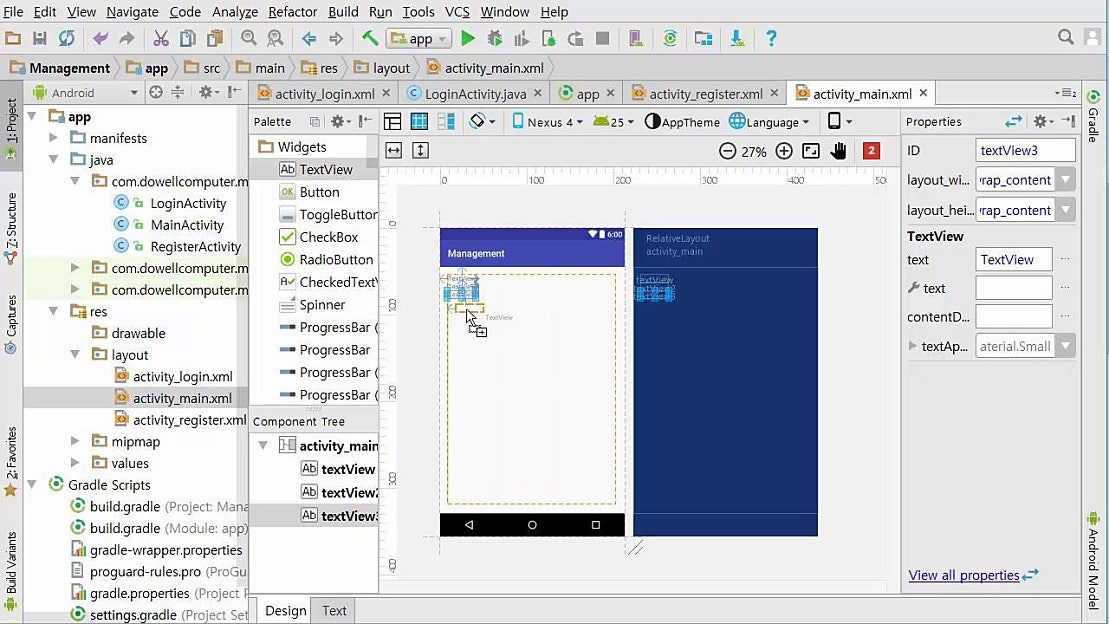
Task: Collapse the java folder in project tree
Action: click(54, 160)
